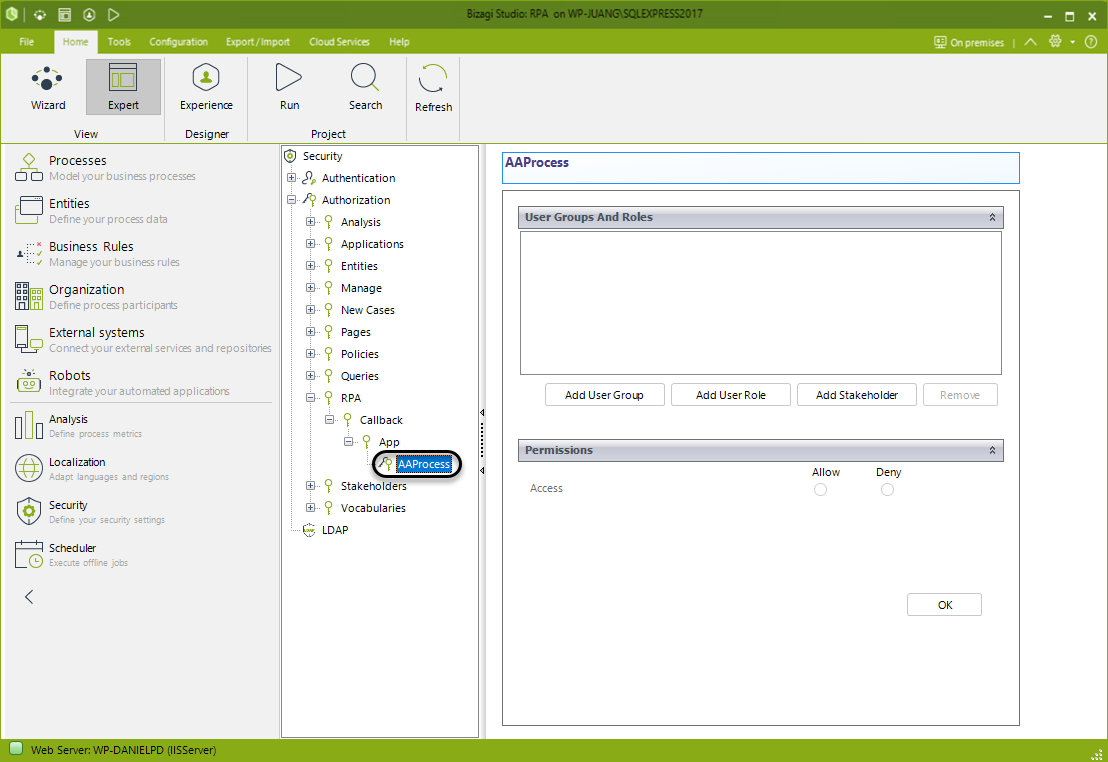Viewport: 1108px width, 762px height.
Task: Select the App tree item
Action: coord(389,442)
